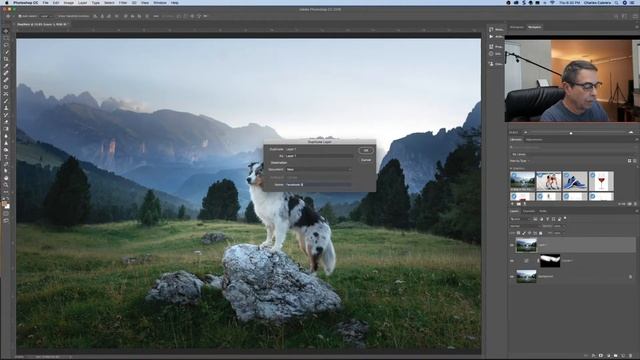Open the Layer menu
The height and width of the screenshot is (360, 640).
[82, 2]
